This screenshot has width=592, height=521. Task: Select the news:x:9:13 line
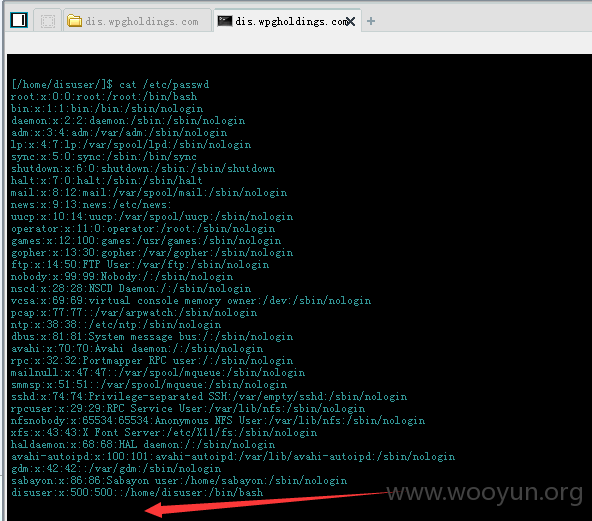pyautogui.click(x=91, y=205)
